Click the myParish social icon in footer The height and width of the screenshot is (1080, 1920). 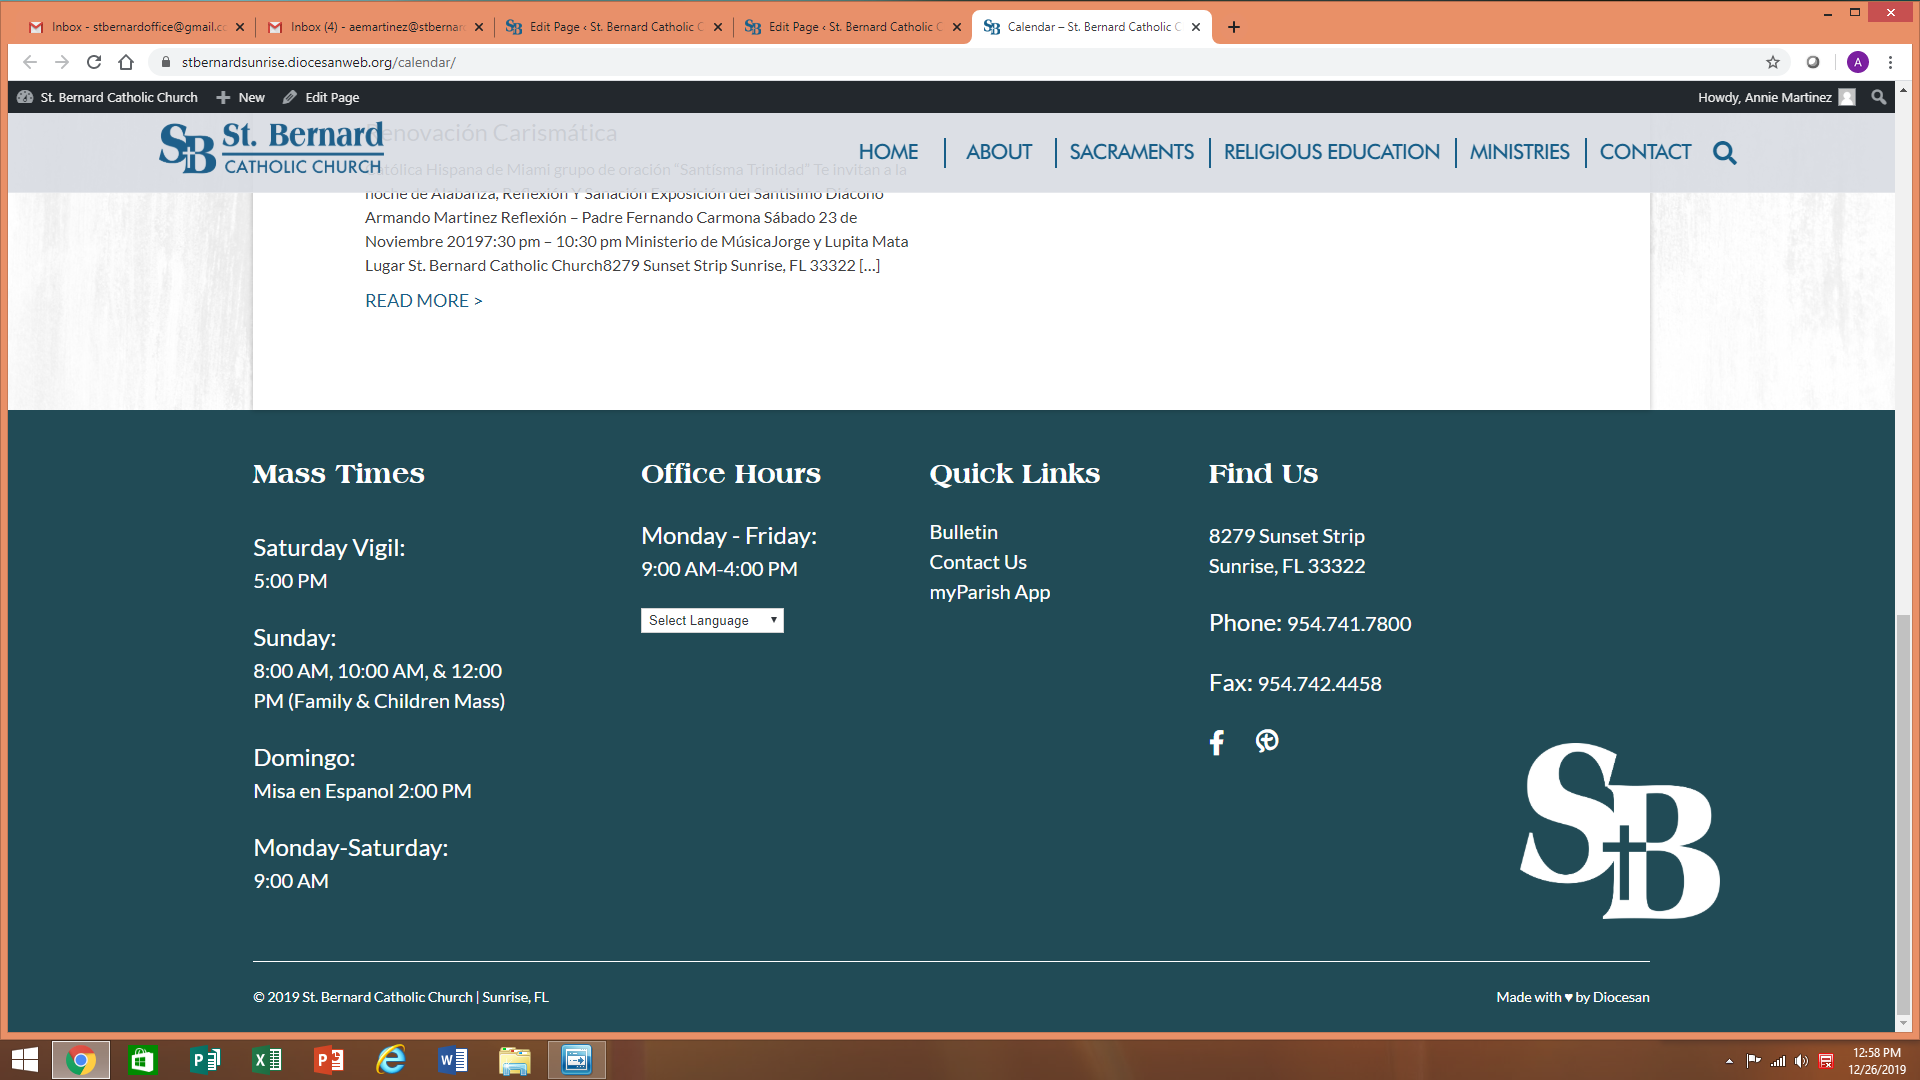(x=1267, y=741)
